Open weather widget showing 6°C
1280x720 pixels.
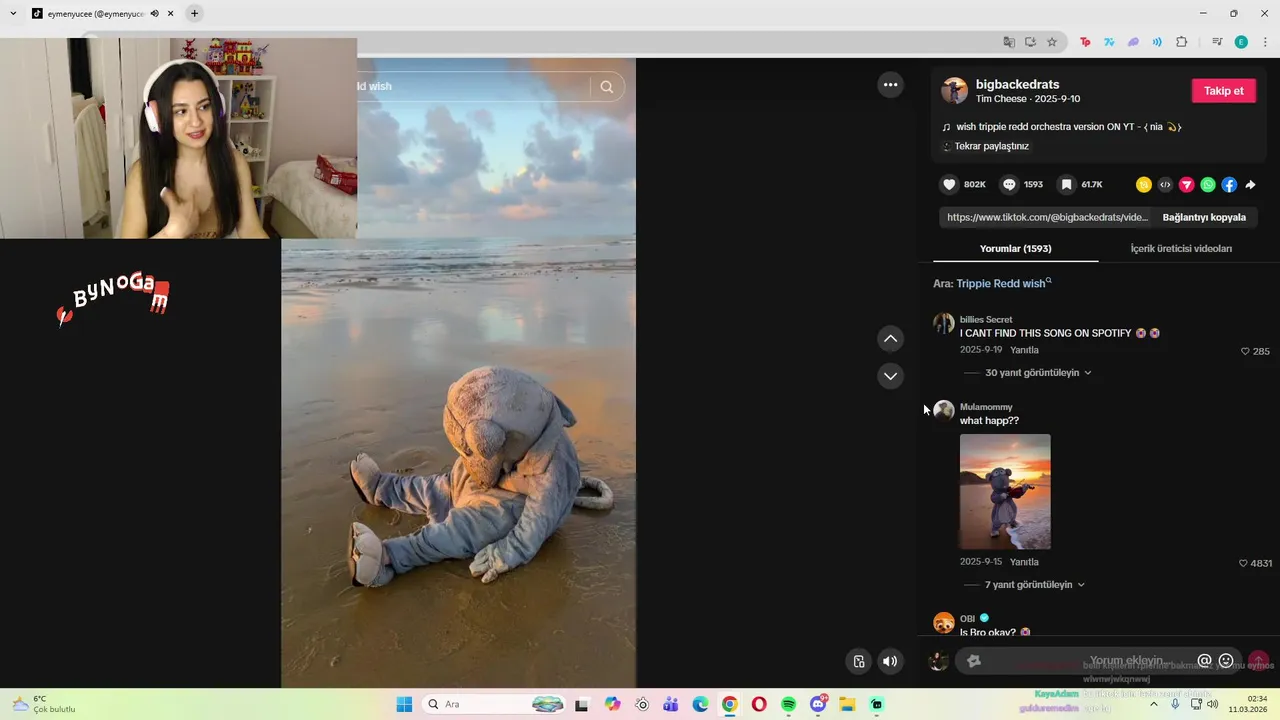(x=43, y=704)
